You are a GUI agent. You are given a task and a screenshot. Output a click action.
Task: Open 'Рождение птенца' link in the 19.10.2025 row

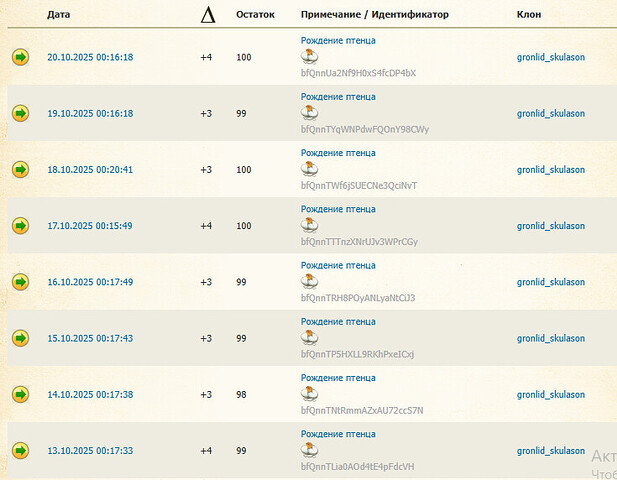pyautogui.click(x=338, y=97)
